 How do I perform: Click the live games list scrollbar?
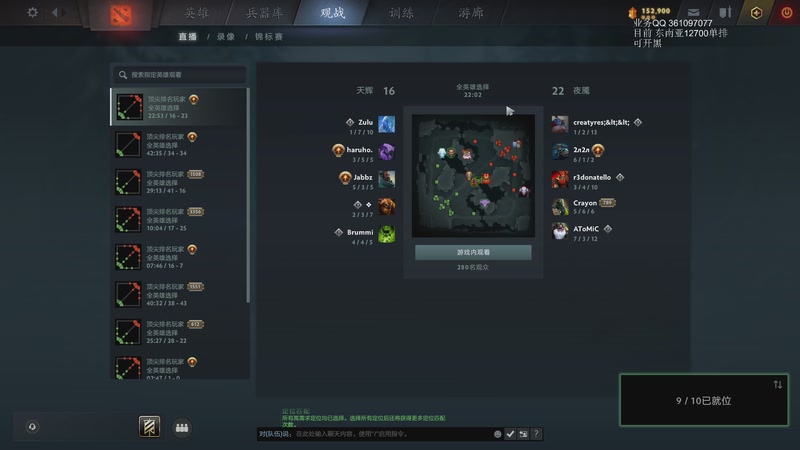[248, 195]
